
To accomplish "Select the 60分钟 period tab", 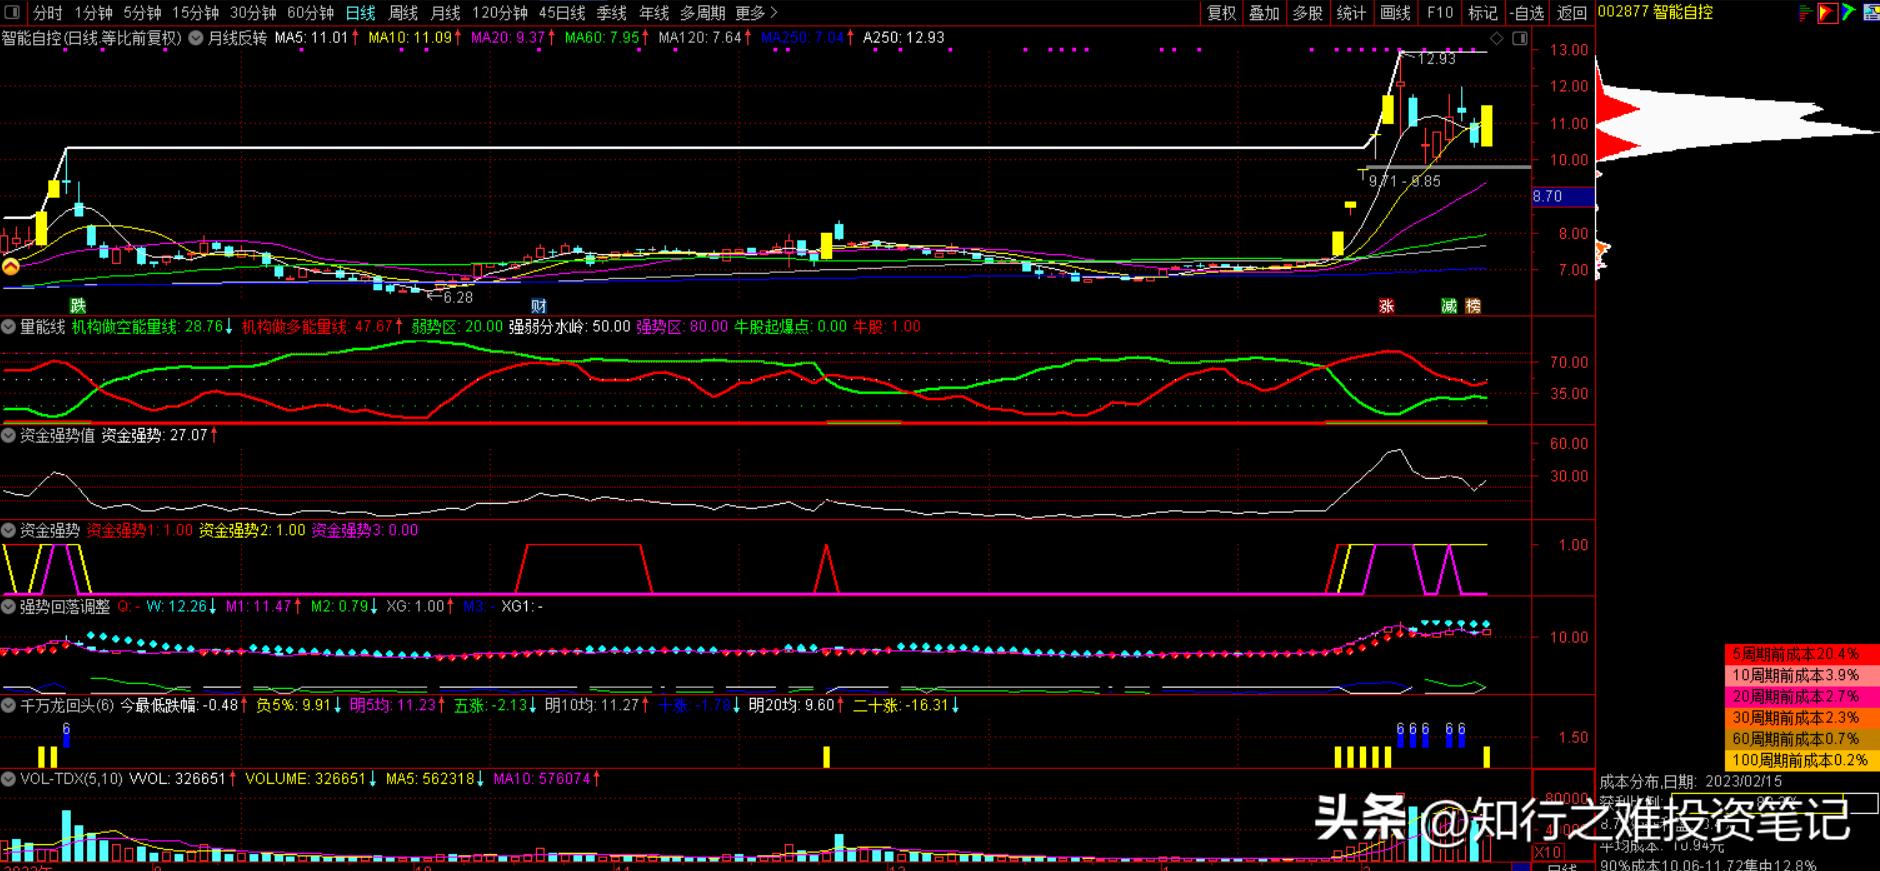I will click(310, 13).
